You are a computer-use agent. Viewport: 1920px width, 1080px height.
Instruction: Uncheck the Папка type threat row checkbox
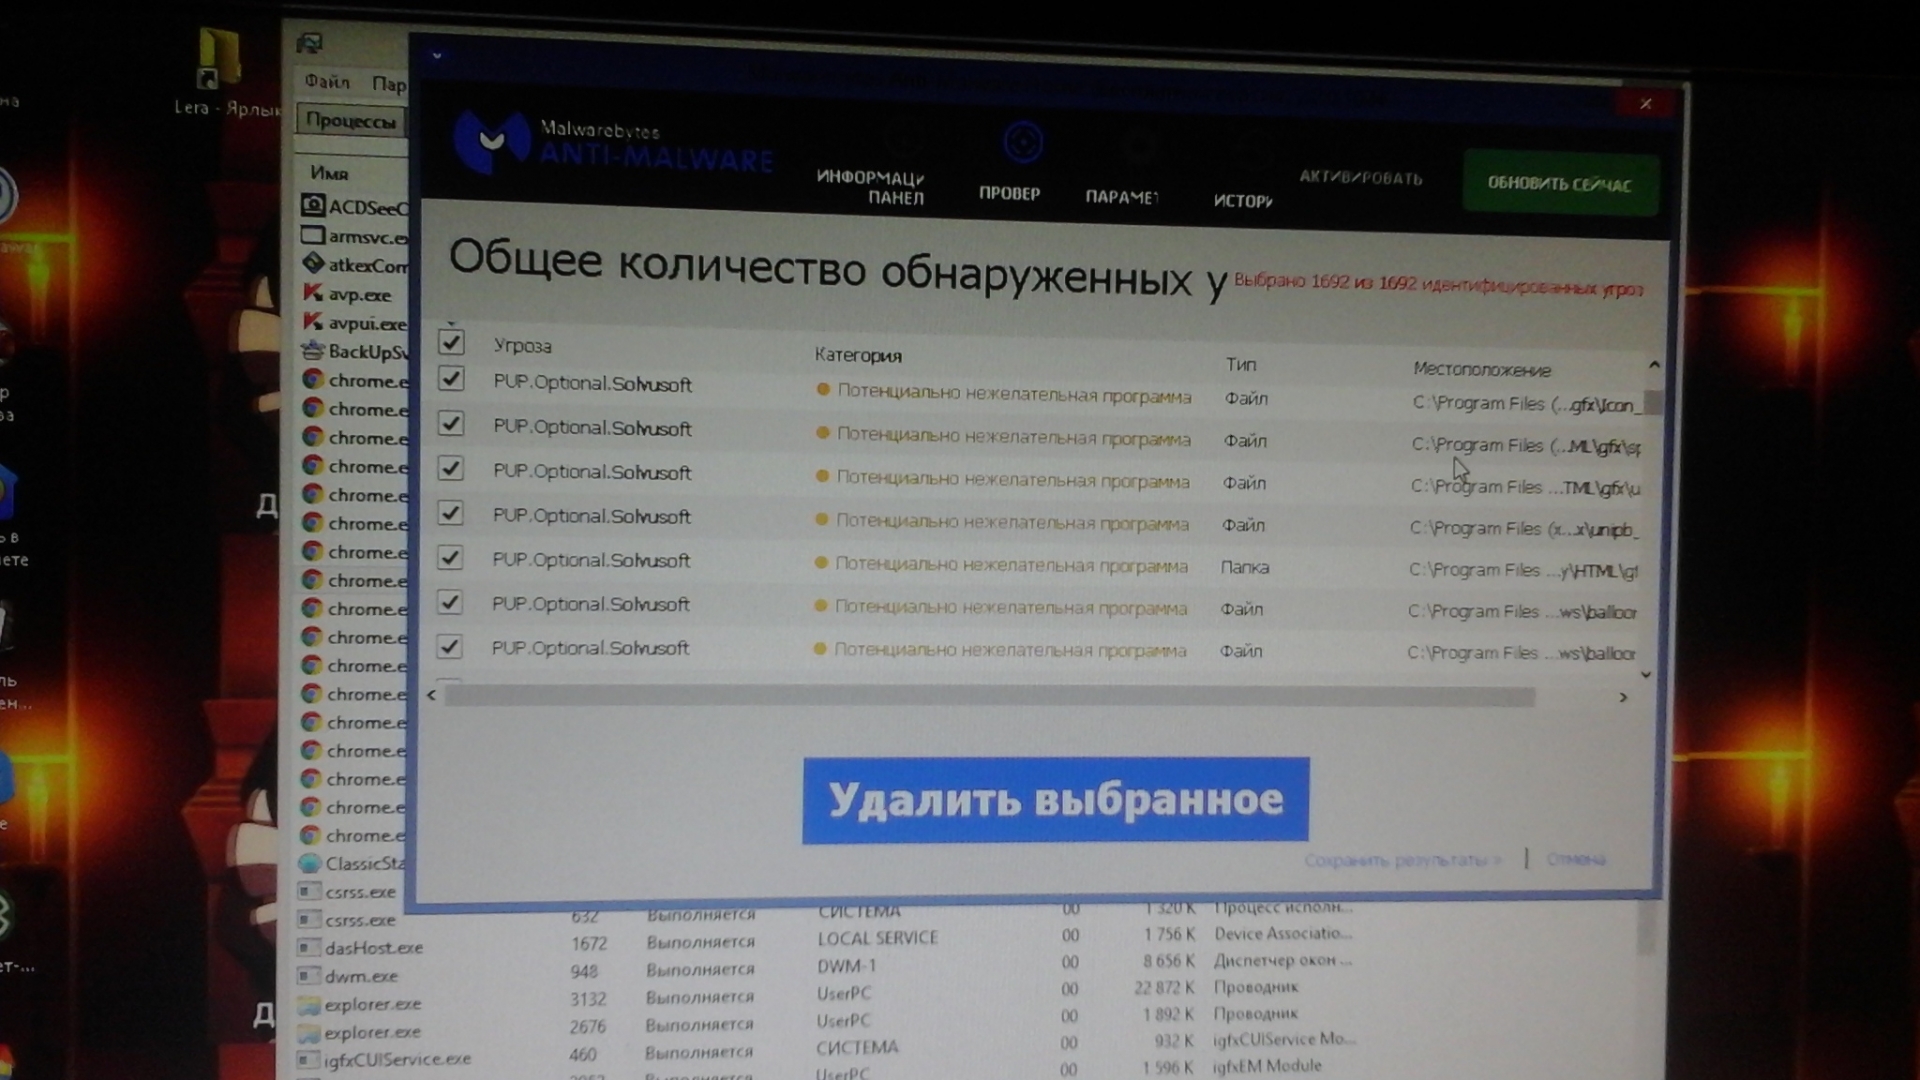[450, 558]
